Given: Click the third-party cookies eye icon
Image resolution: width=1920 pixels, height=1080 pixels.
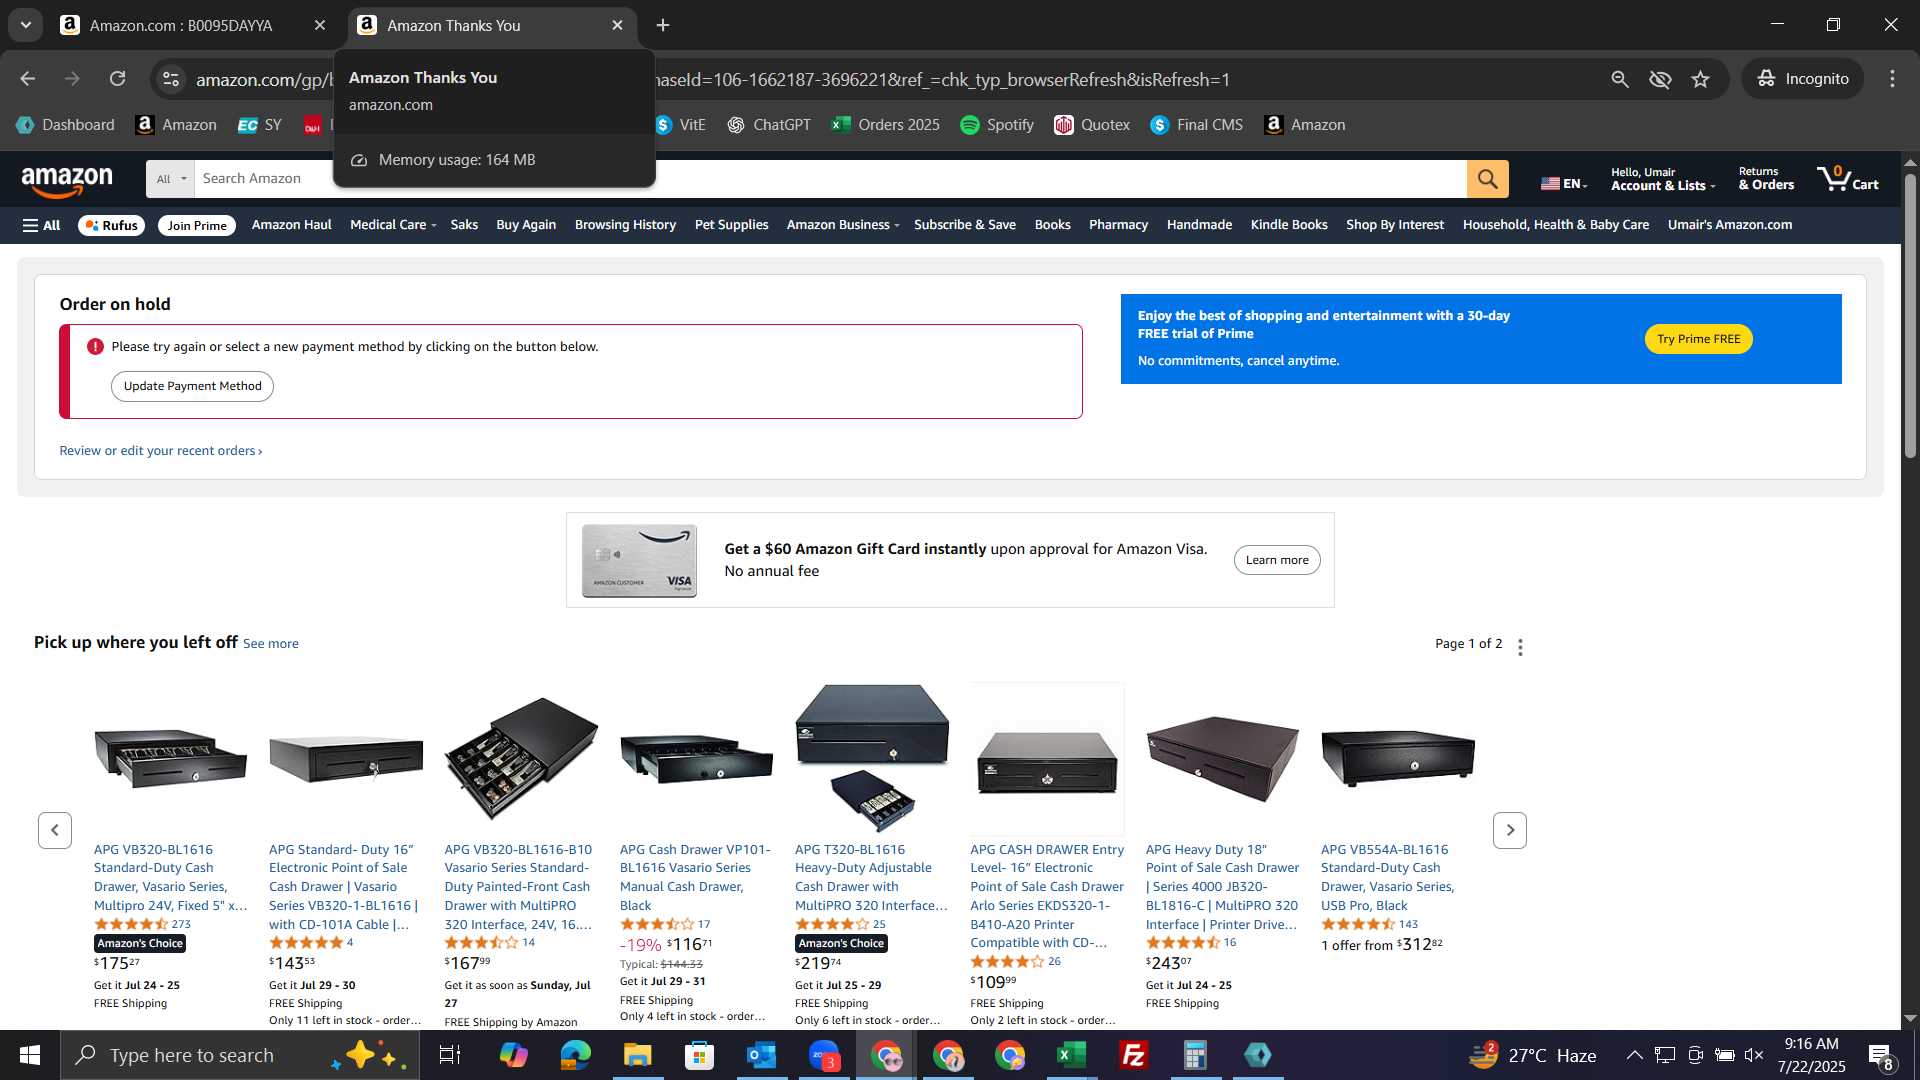Looking at the screenshot, I should click(1660, 79).
